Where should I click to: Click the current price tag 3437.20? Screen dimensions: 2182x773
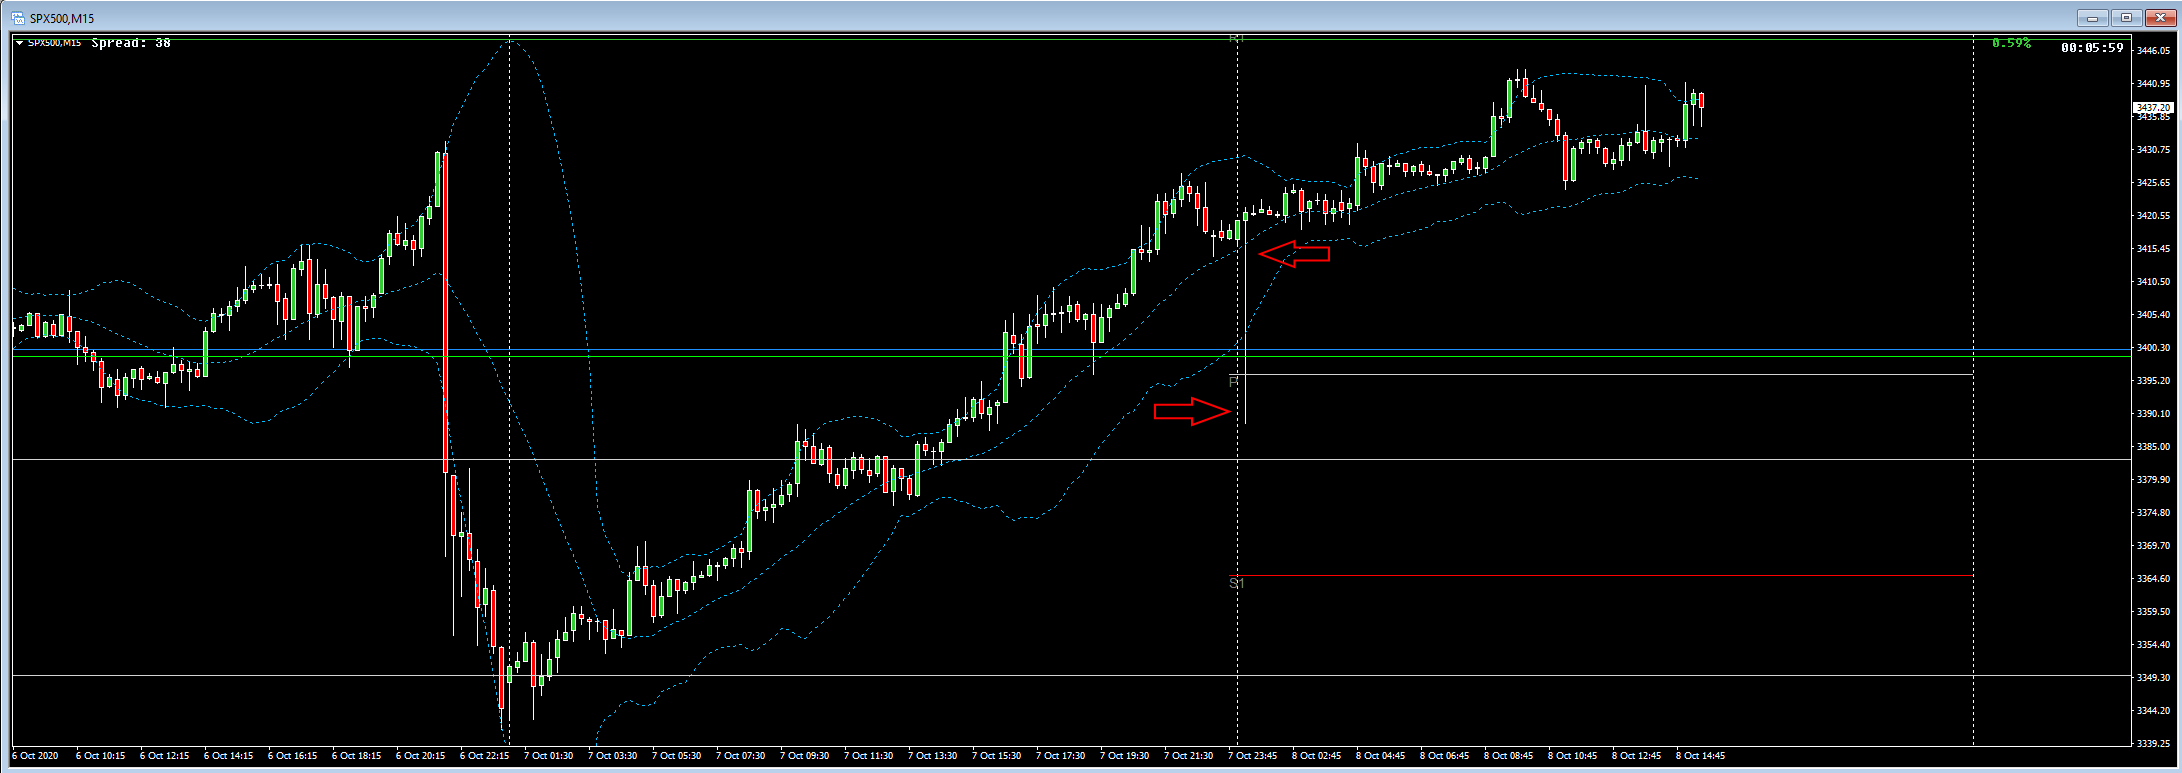coord(2152,107)
